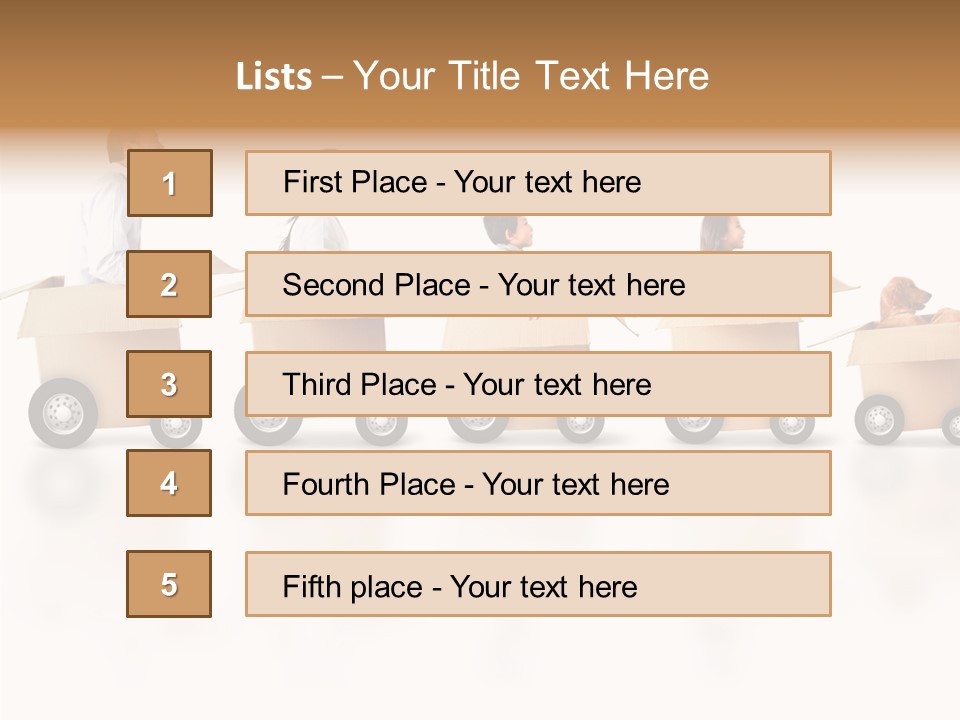Click the "Second Place" text bar
Viewport: 960px width, 720px height.
pos(538,284)
